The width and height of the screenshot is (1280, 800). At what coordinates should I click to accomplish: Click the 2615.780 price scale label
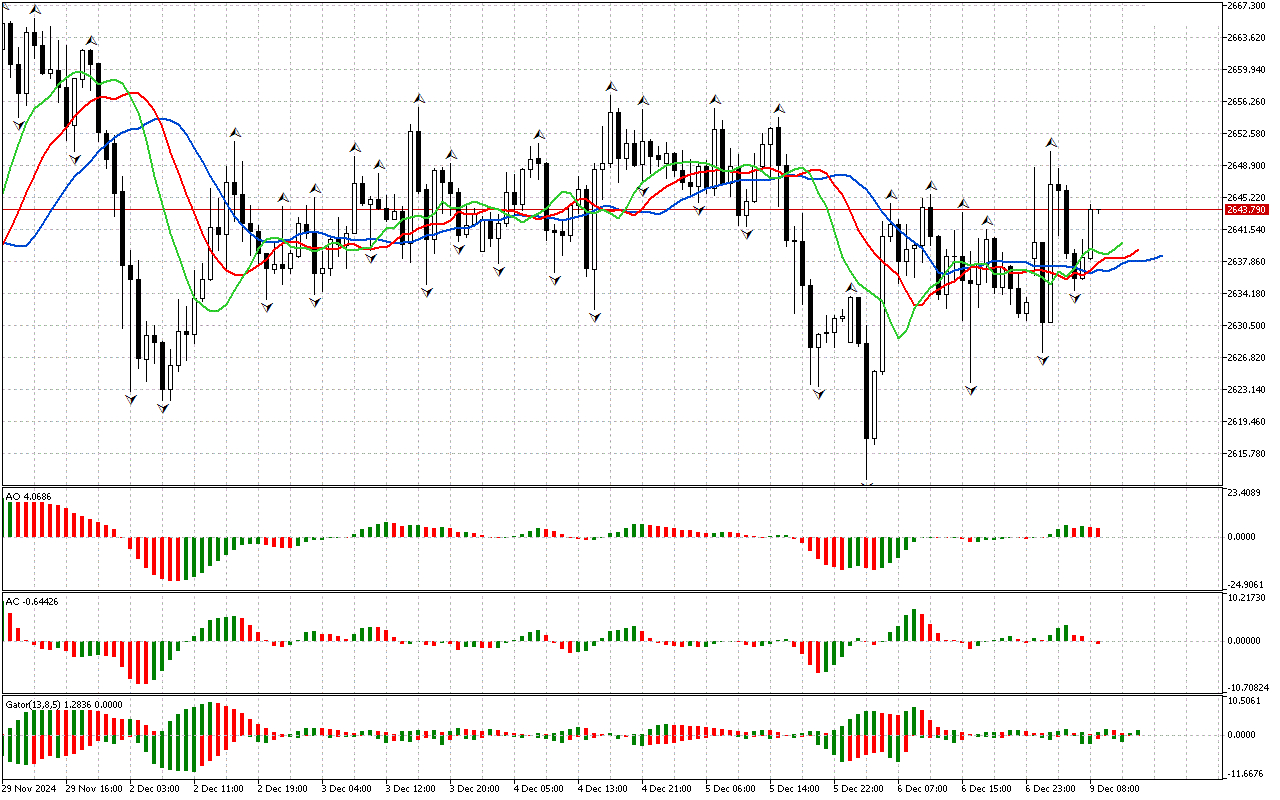click(x=1246, y=453)
